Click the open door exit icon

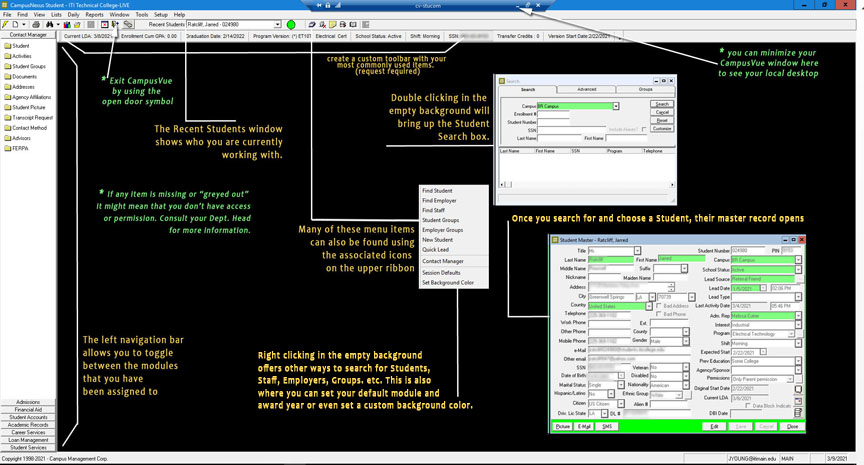[x=116, y=25]
